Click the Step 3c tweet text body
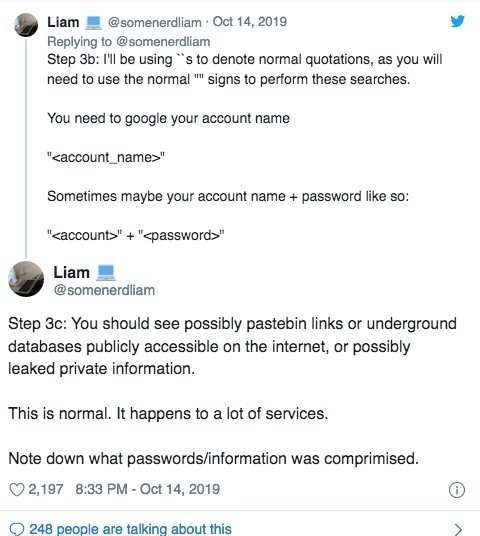Screen dimensions: 480x536 232,391
